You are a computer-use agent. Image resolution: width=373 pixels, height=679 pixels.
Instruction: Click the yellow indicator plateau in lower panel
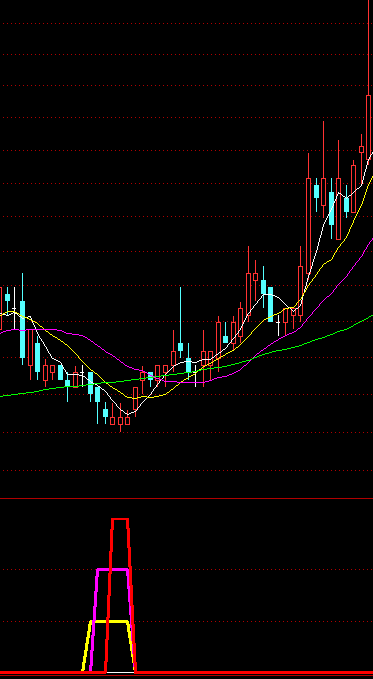click(109, 622)
